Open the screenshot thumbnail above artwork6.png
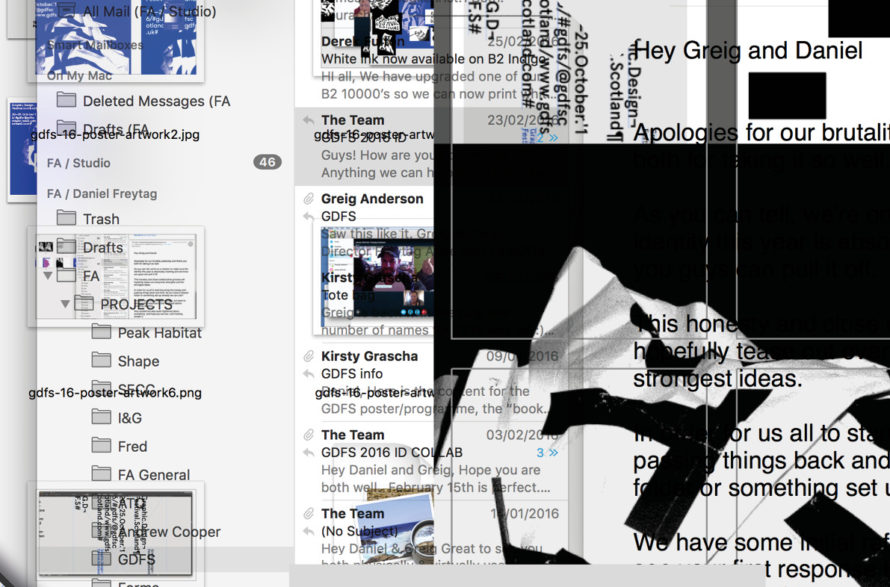 pos(116,276)
